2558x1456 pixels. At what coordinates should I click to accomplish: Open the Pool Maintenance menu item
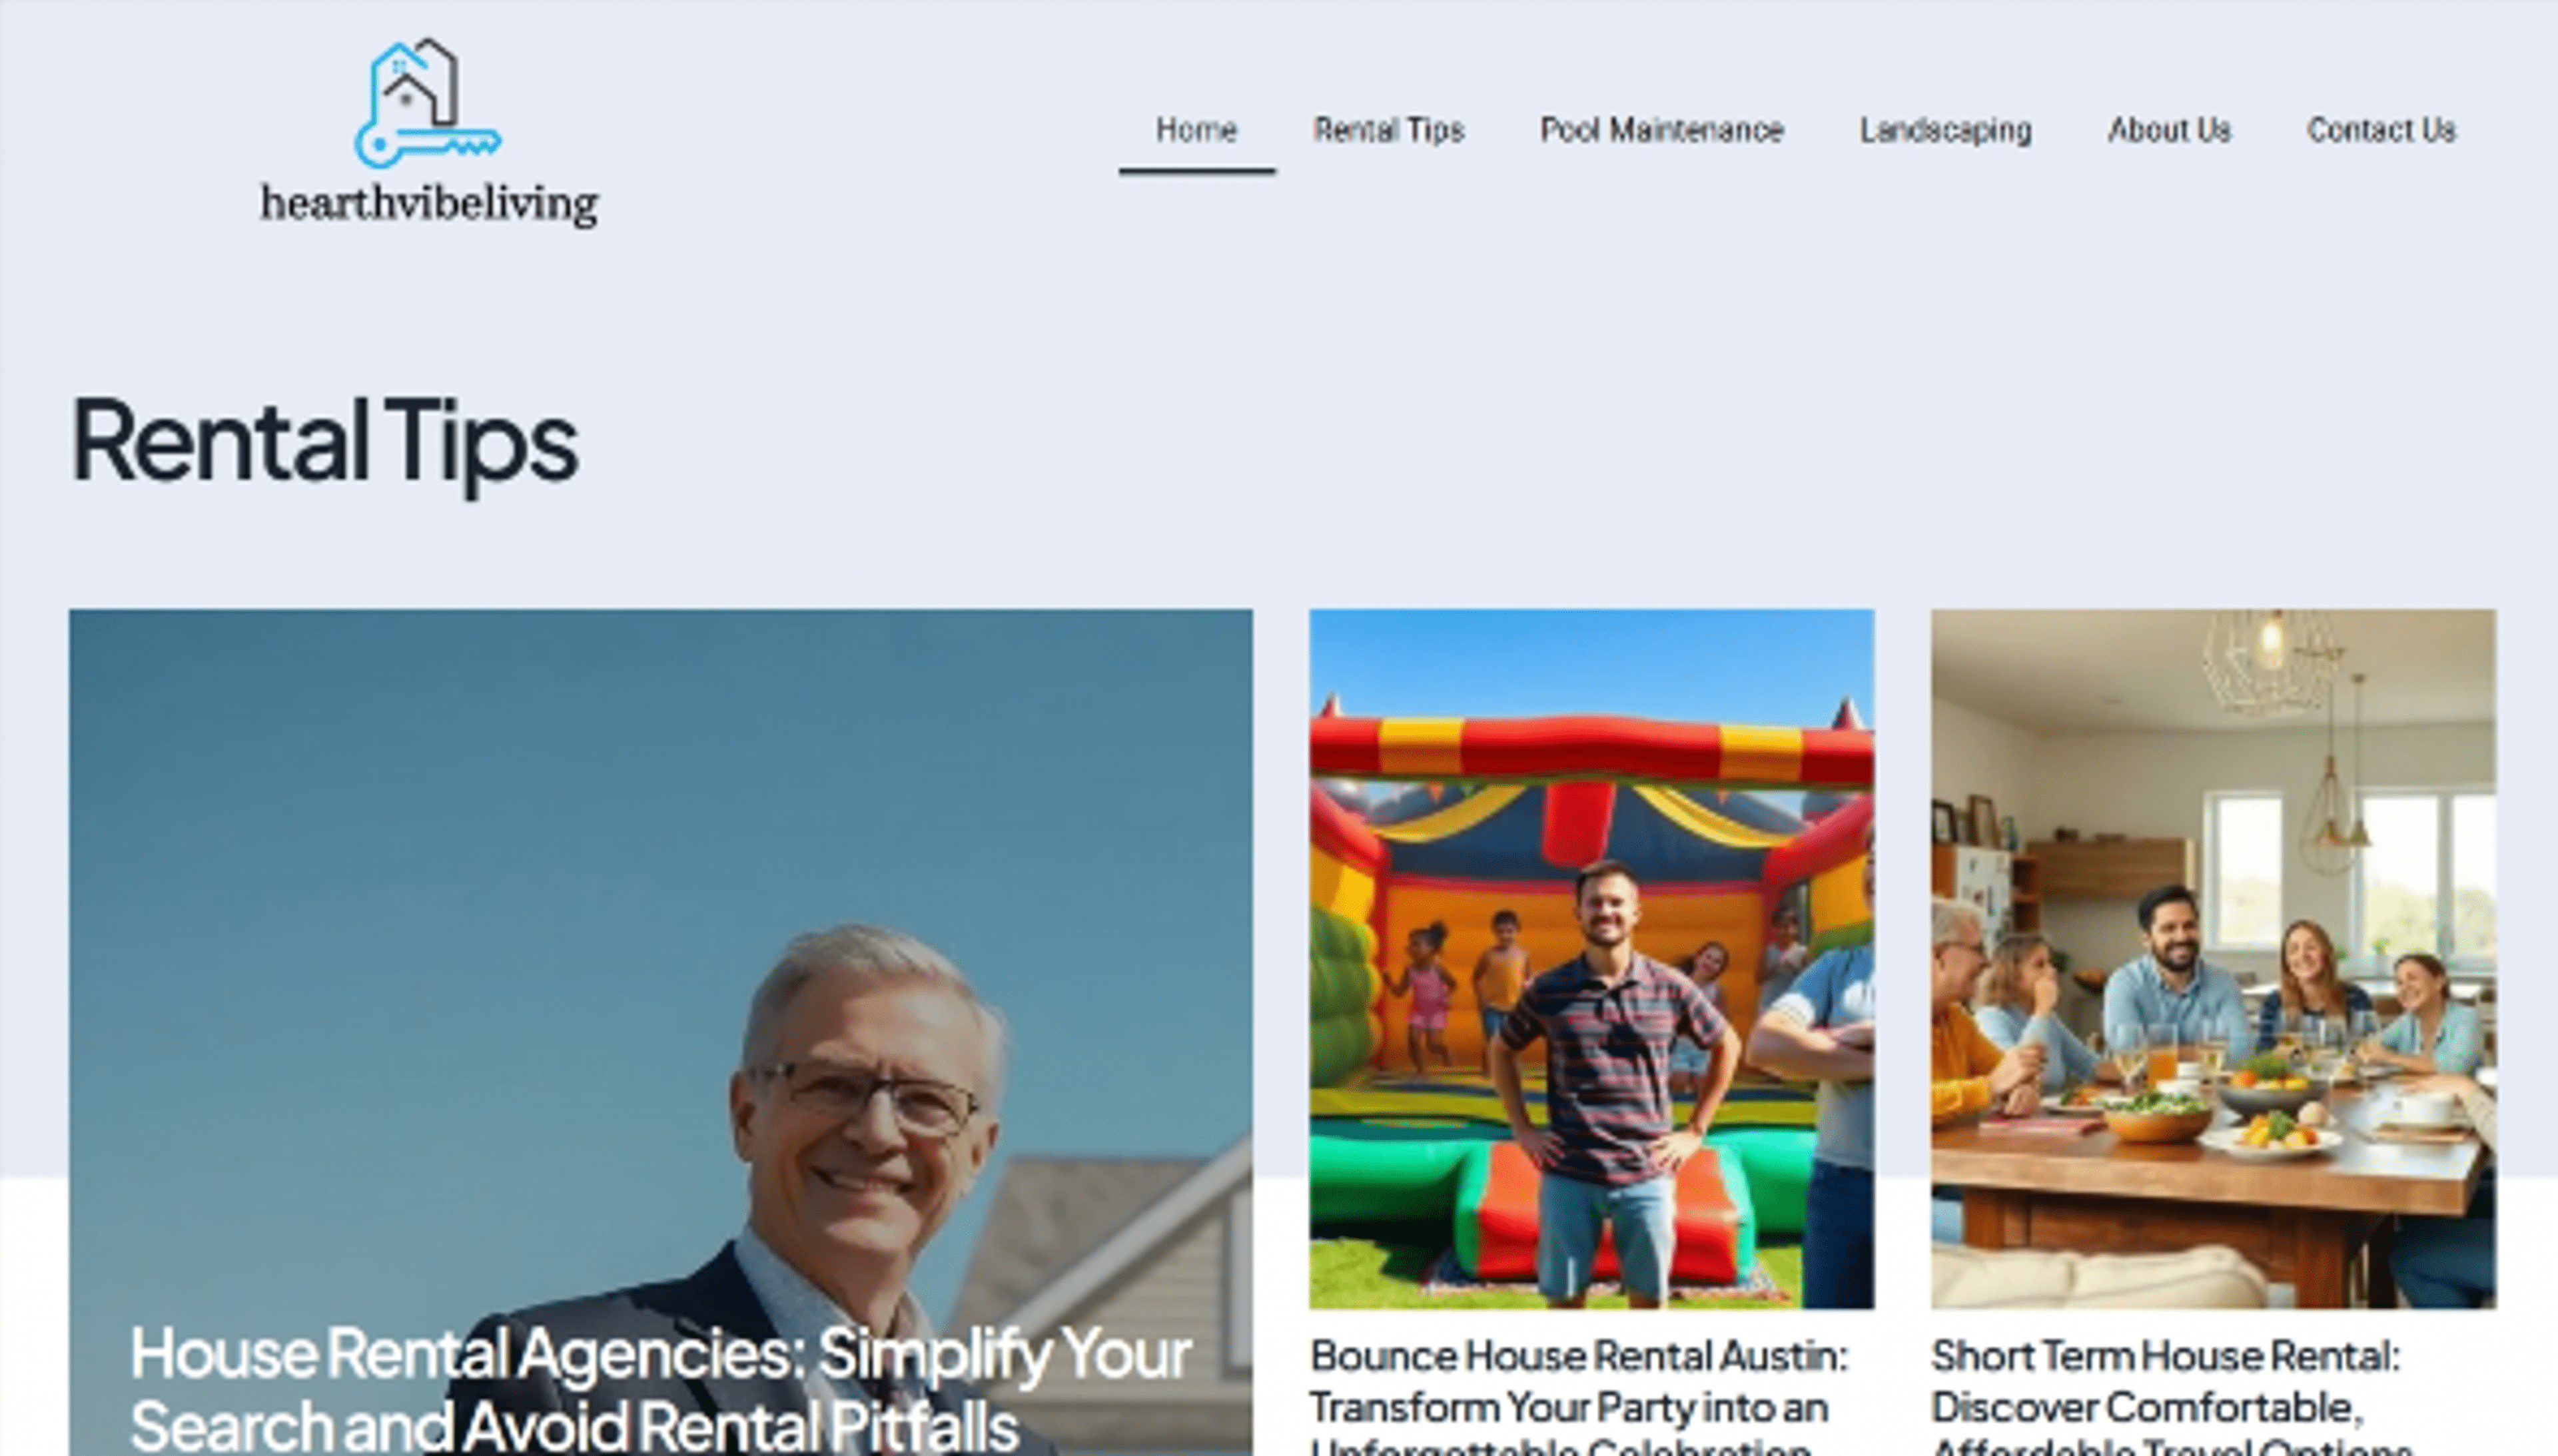(1661, 130)
